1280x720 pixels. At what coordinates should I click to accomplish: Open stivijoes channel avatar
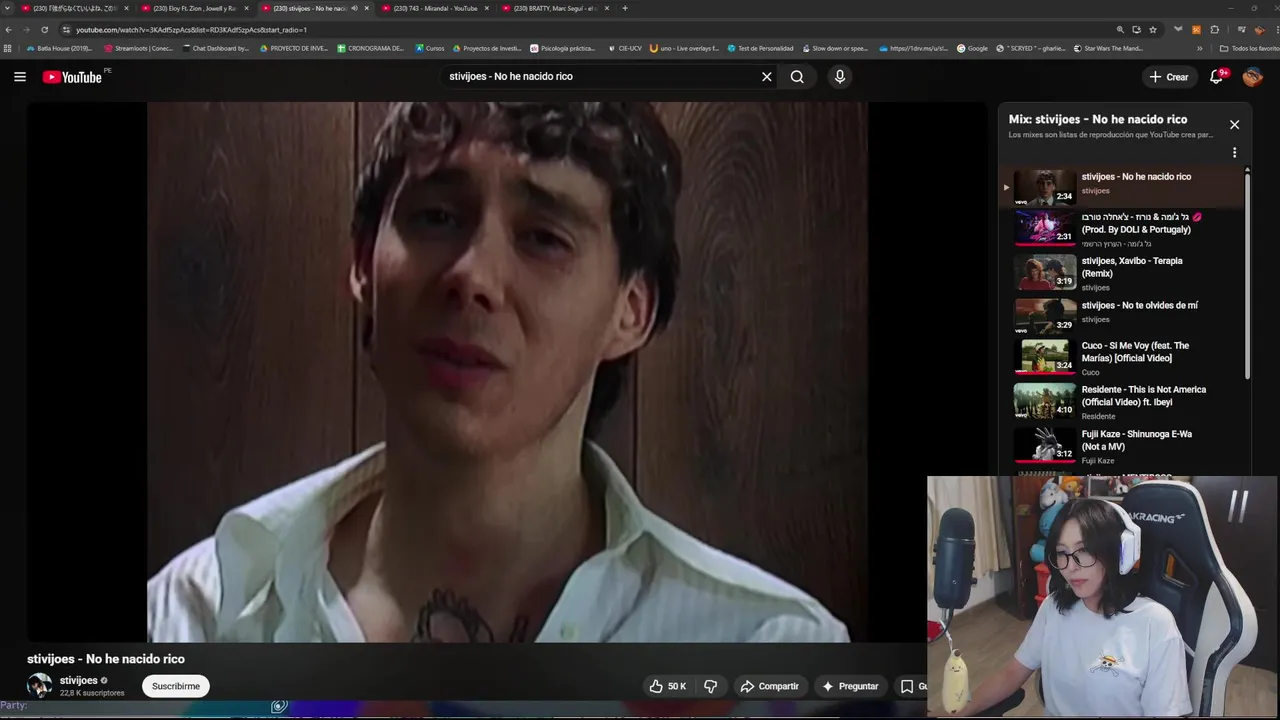[39, 686]
